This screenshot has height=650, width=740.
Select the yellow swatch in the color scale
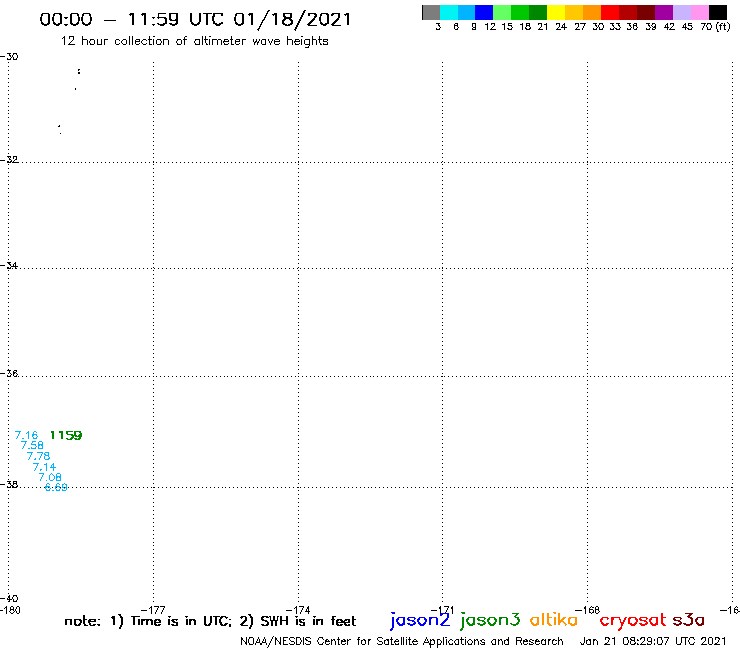click(556, 12)
